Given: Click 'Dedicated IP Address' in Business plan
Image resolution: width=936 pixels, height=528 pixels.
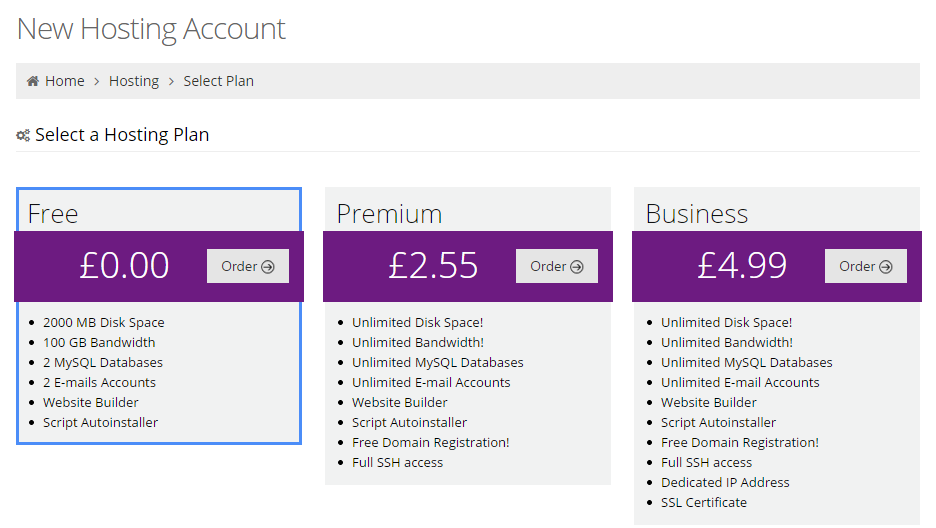Looking at the screenshot, I should click(725, 483).
